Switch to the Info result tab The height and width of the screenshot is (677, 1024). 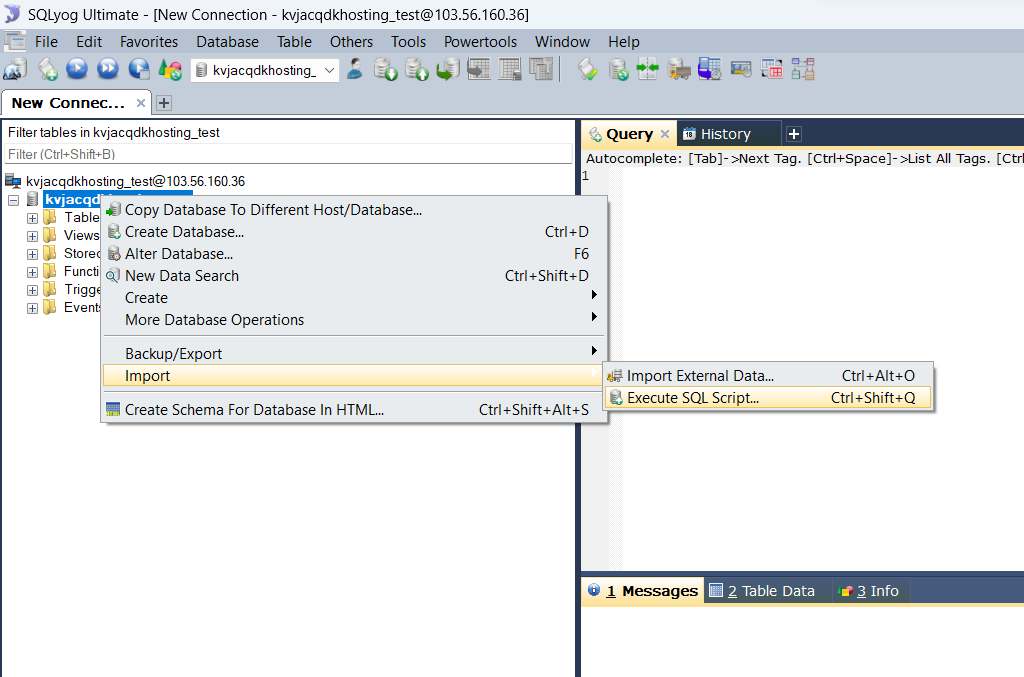pos(869,591)
